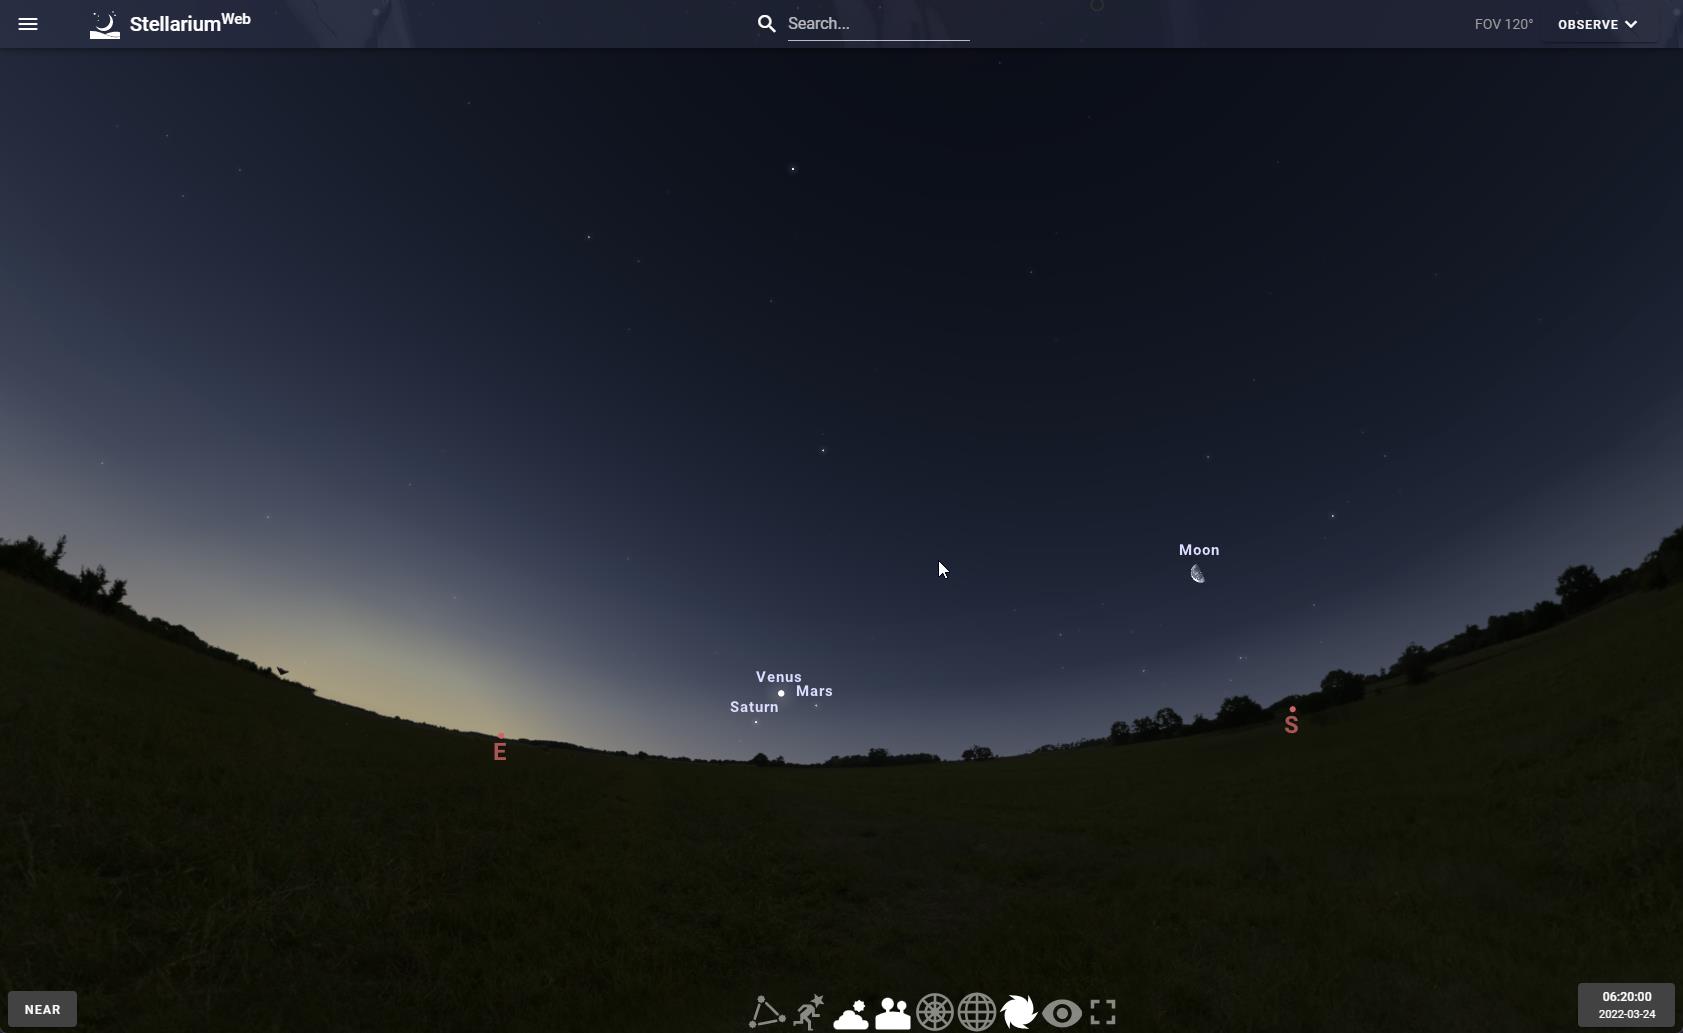This screenshot has height=1033, width=1683.
Task: Show the equatorial grid
Action: pos(977,1012)
